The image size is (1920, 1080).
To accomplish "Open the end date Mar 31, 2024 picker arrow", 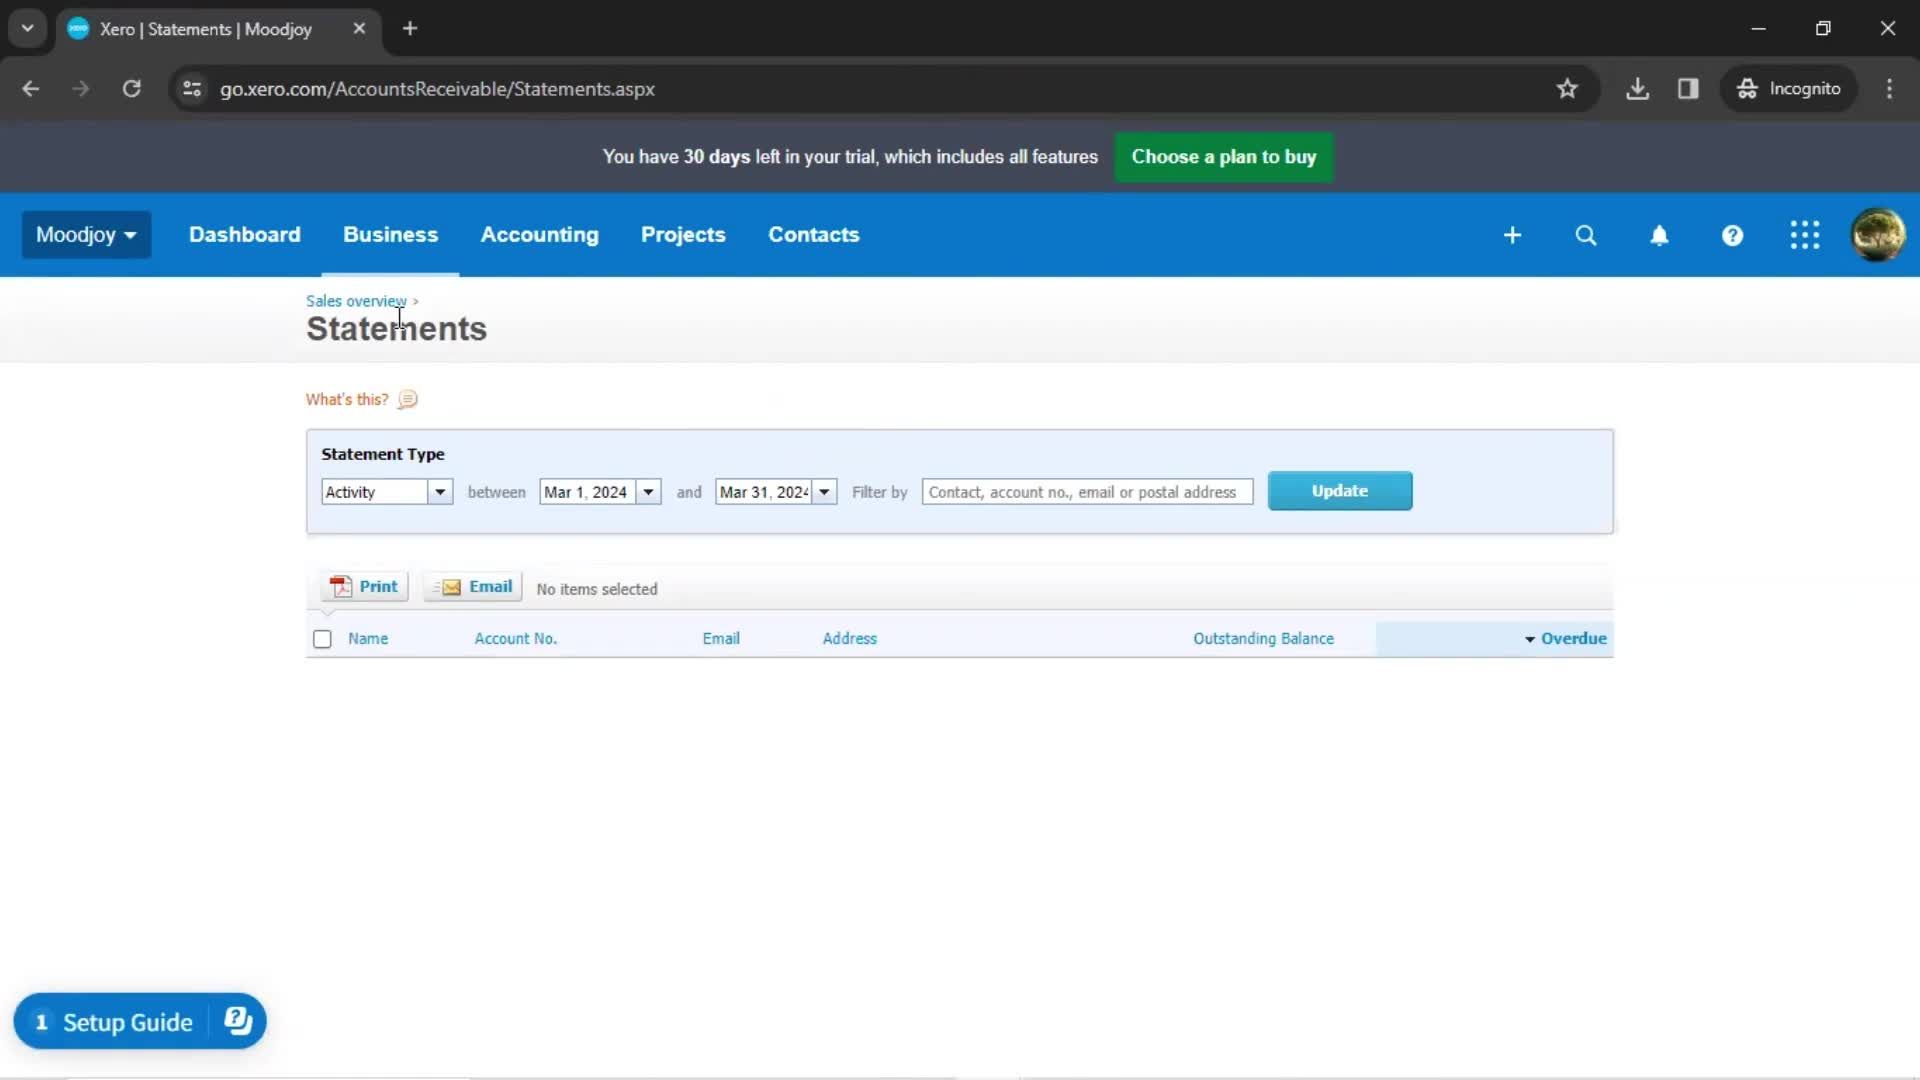I will point(824,492).
